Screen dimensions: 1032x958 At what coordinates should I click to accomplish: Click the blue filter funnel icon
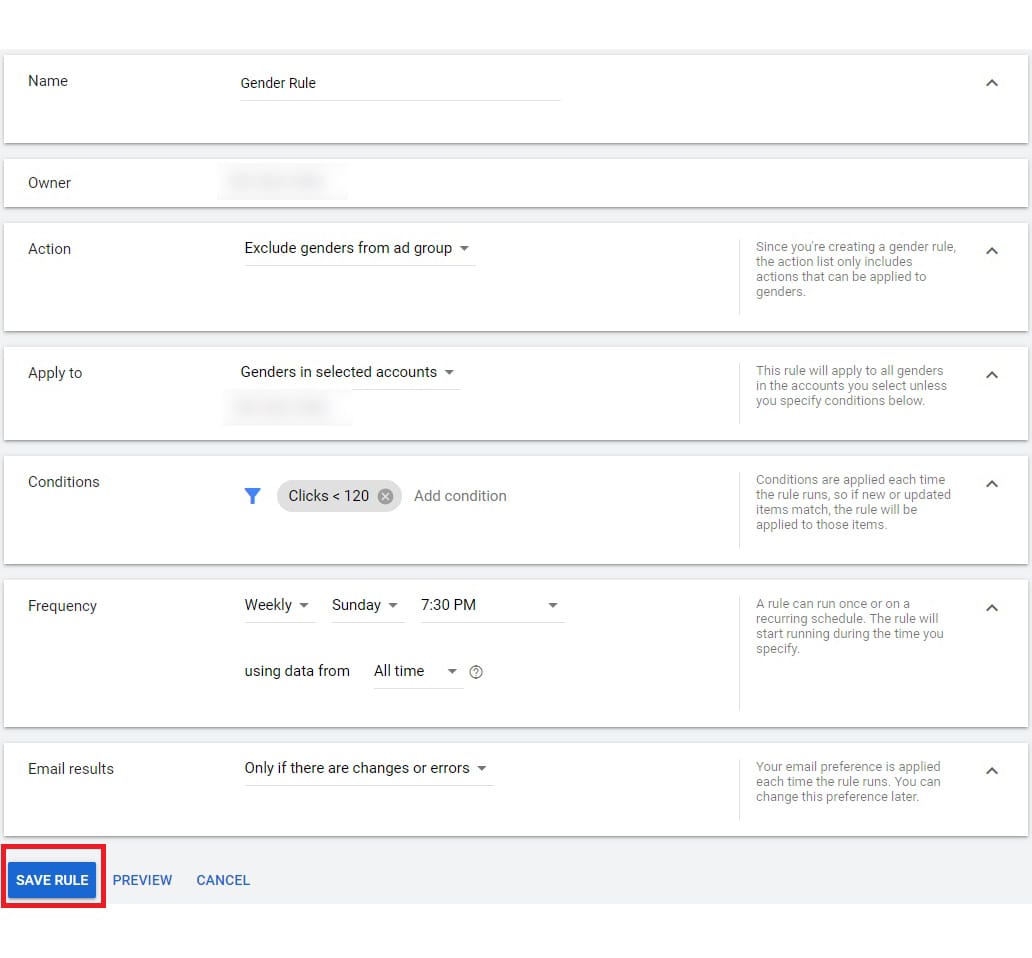(x=253, y=496)
